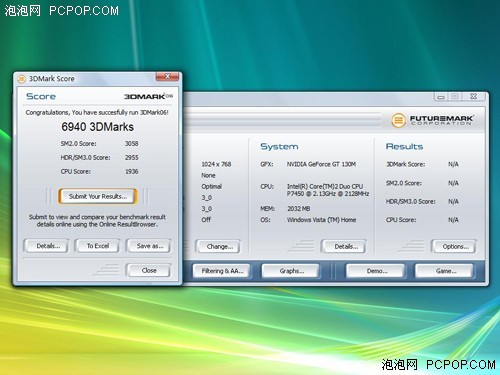Viewport: 500px width, 375px height.
Task: Click the main window maximize icon
Action: [455, 97]
